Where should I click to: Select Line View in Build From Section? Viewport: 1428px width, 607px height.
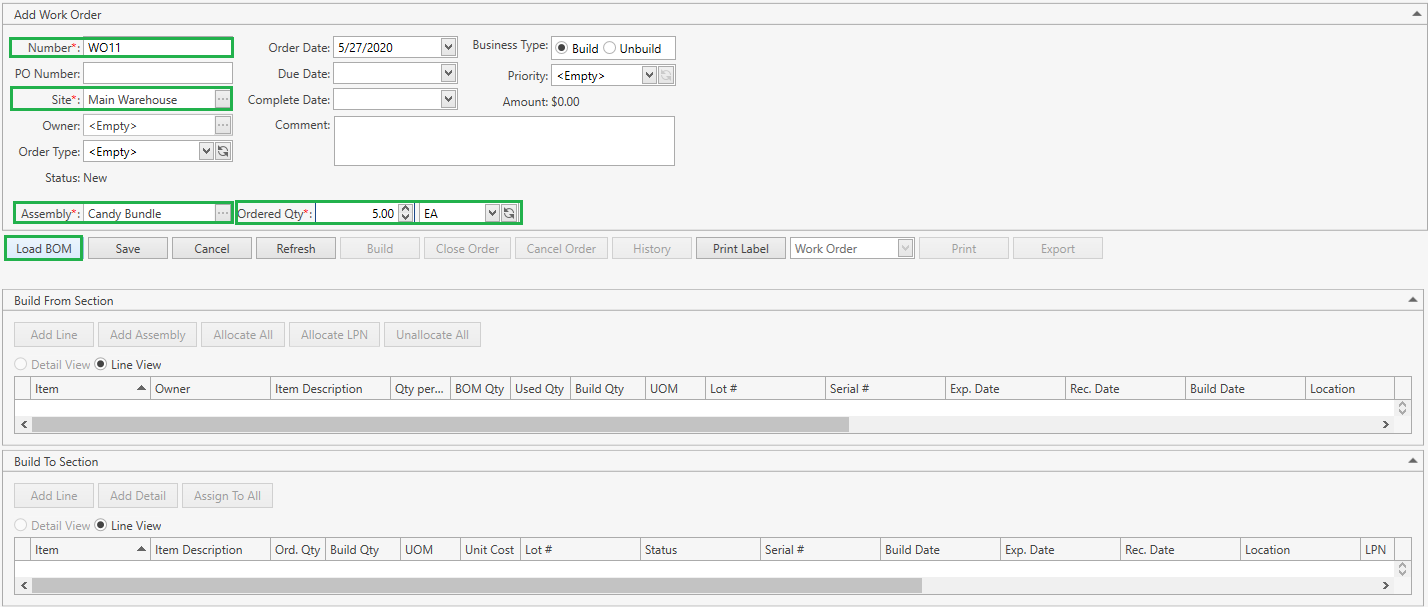click(x=102, y=365)
